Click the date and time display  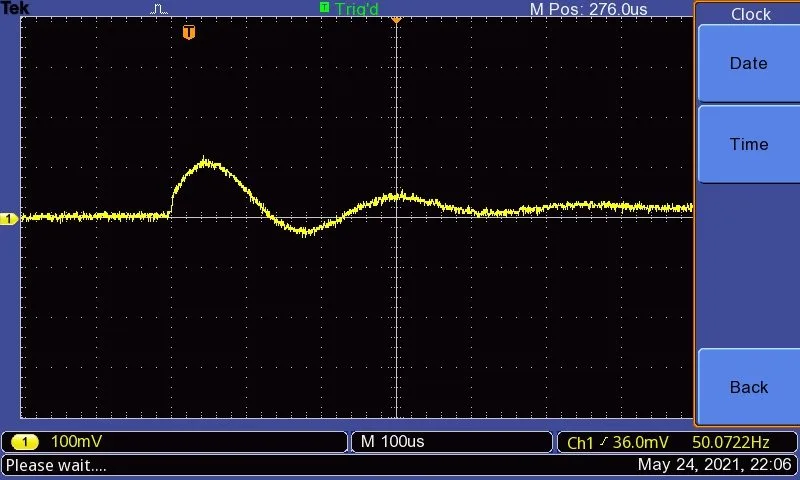click(x=715, y=465)
